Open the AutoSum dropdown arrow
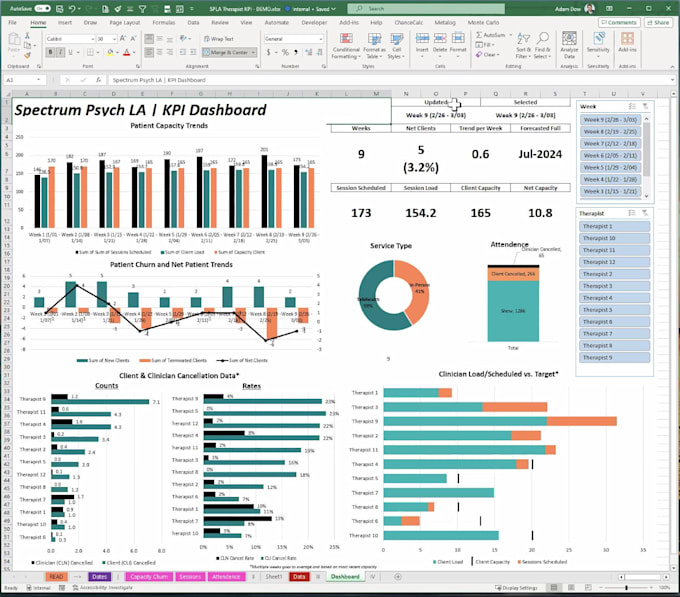 pos(510,35)
